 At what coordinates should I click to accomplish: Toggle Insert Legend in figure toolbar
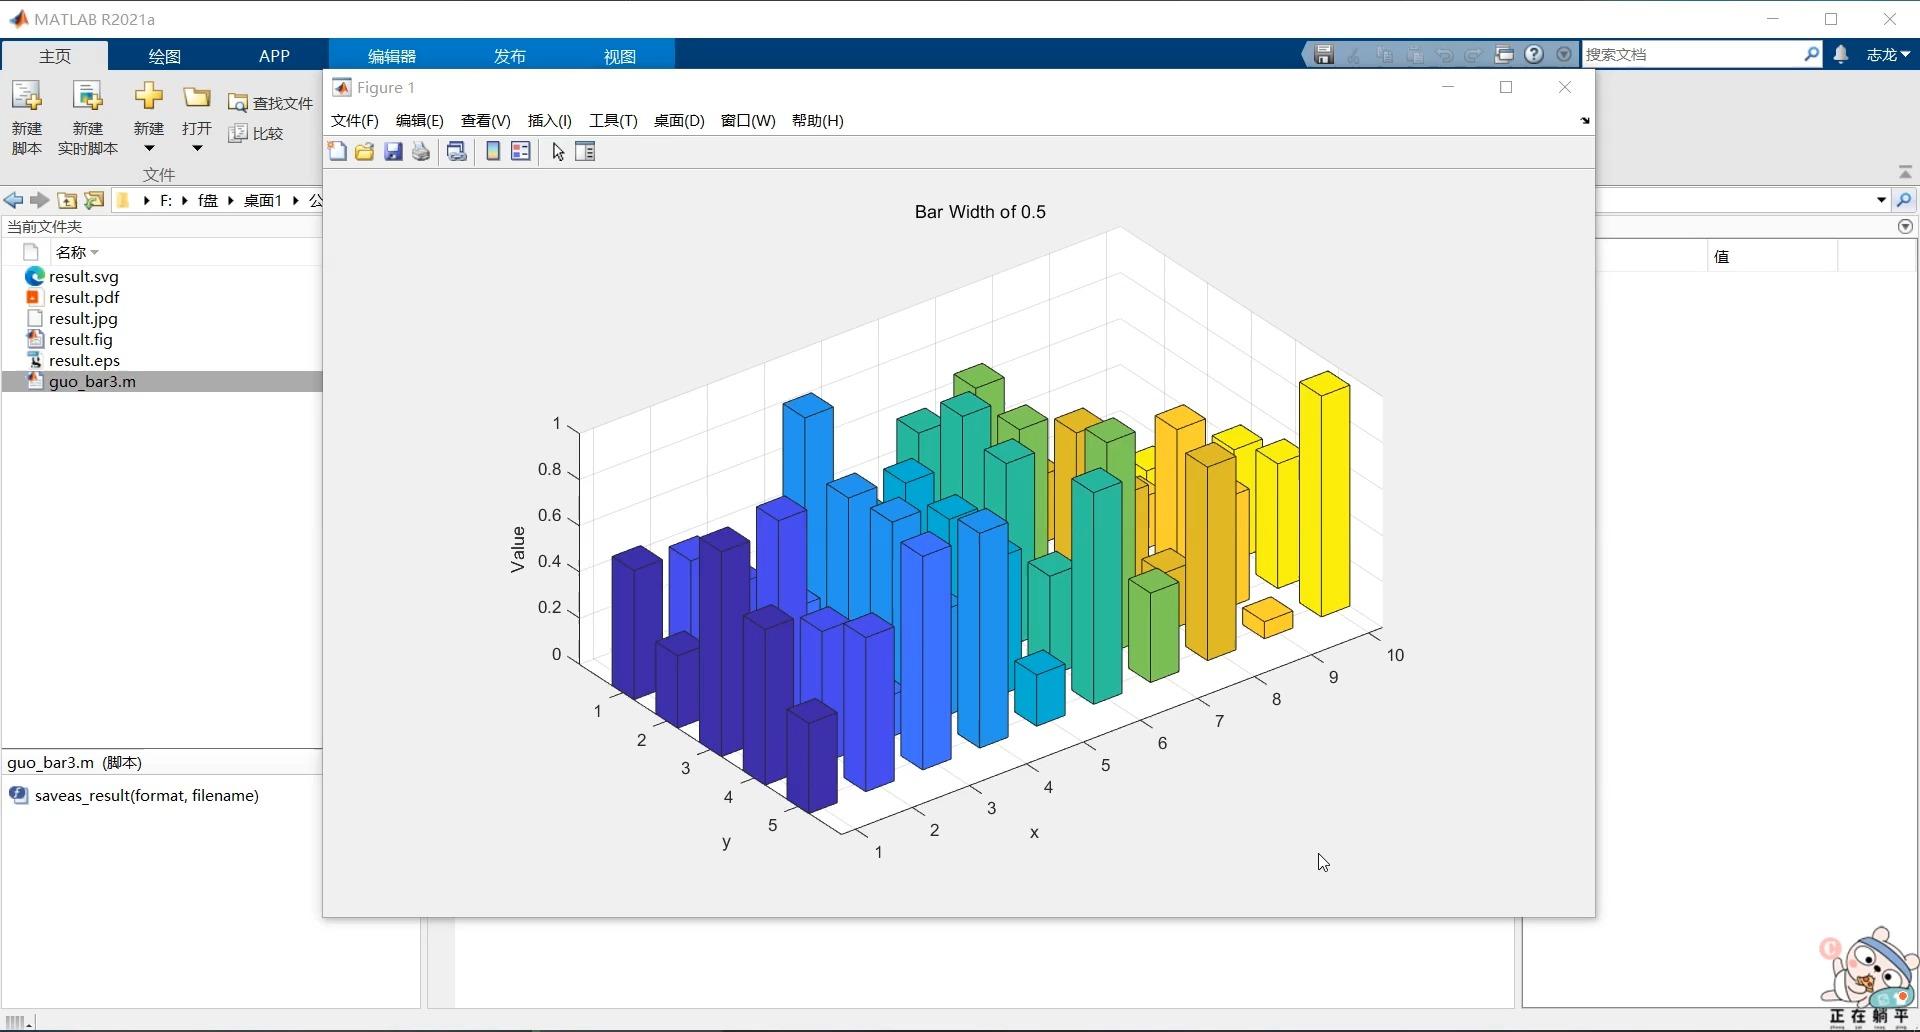(x=521, y=151)
